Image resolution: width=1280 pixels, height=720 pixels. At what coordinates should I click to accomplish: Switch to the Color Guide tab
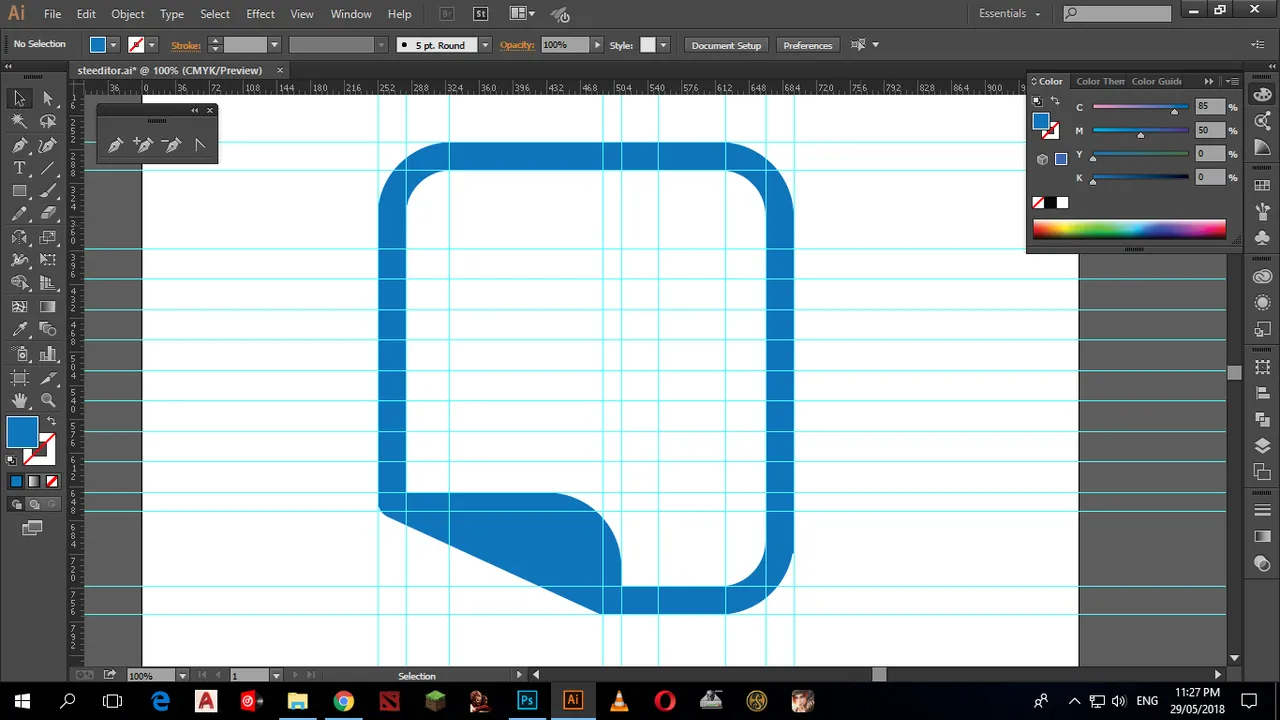[1157, 81]
